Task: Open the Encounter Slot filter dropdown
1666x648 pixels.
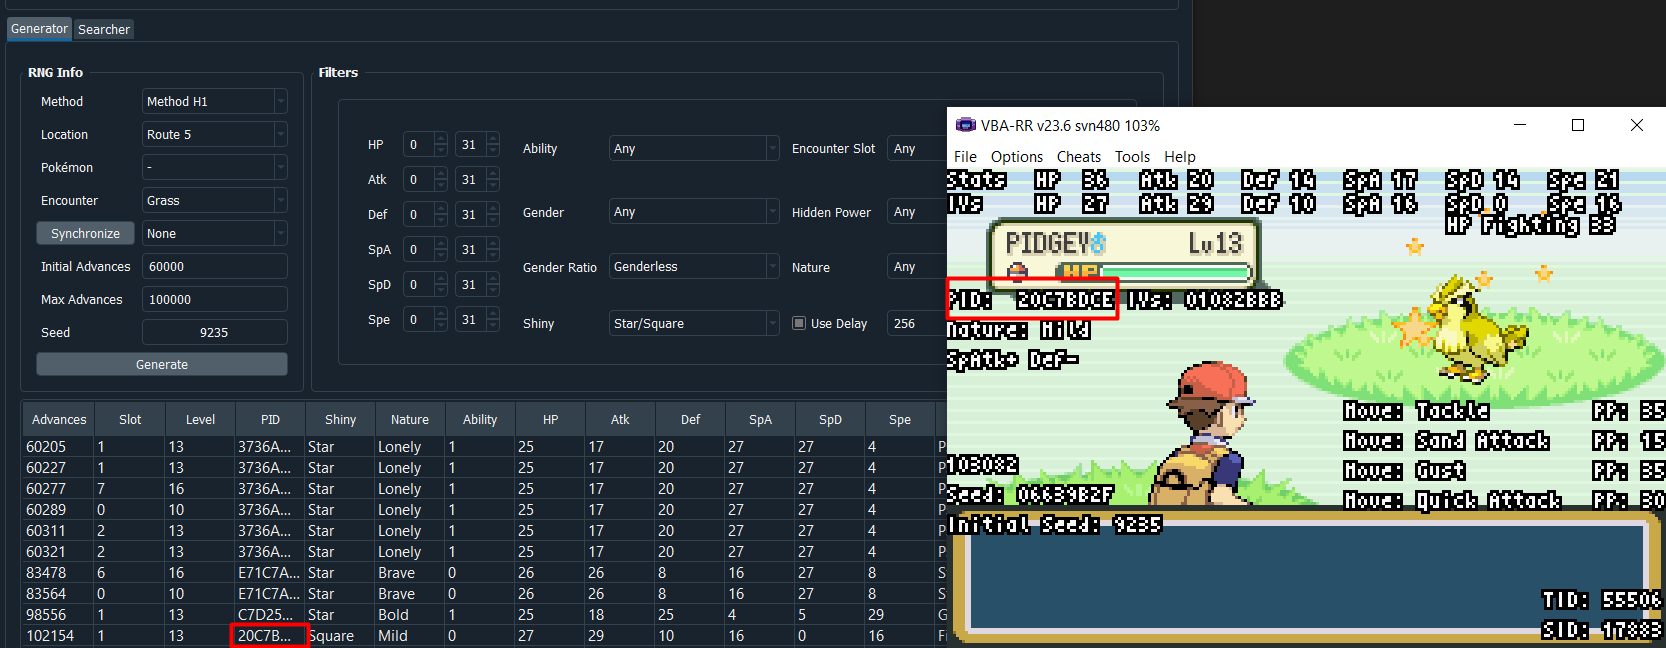Action: pyautogui.click(x=917, y=148)
